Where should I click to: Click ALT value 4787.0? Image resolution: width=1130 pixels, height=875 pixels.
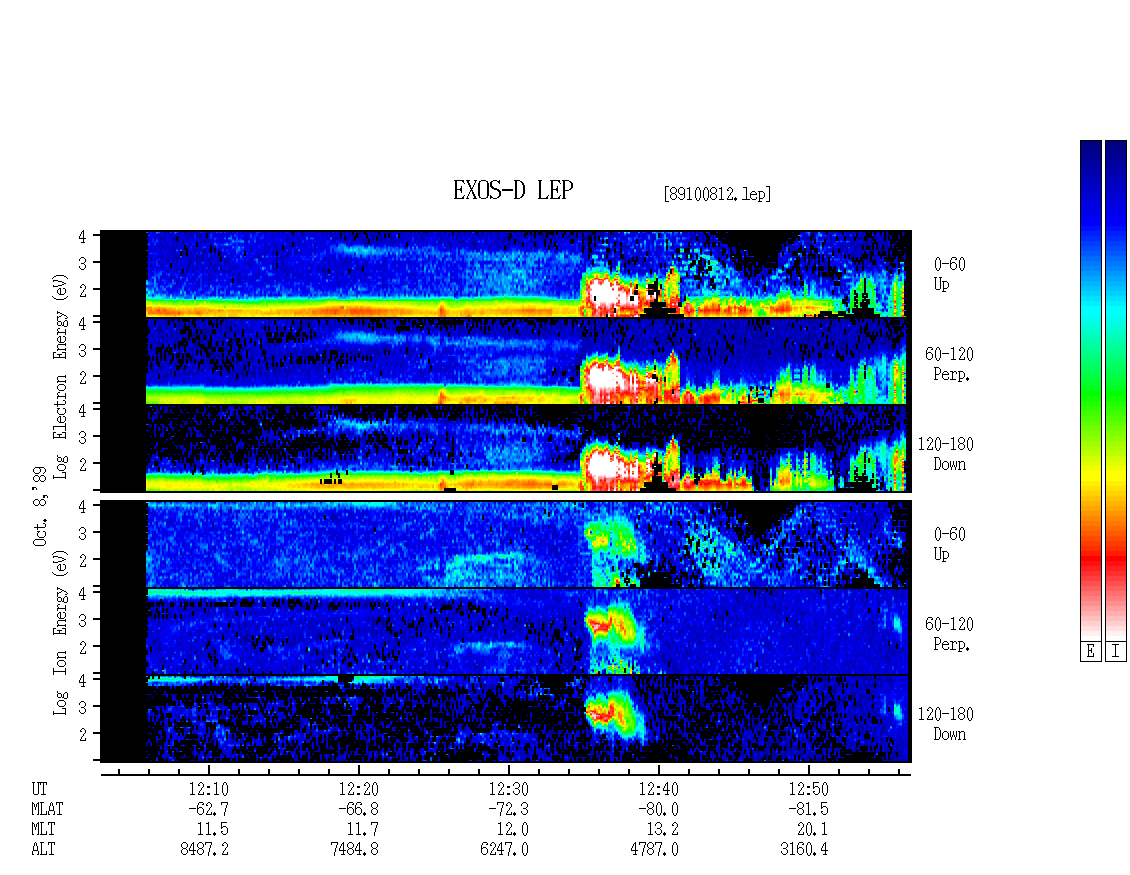click(654, 850)
